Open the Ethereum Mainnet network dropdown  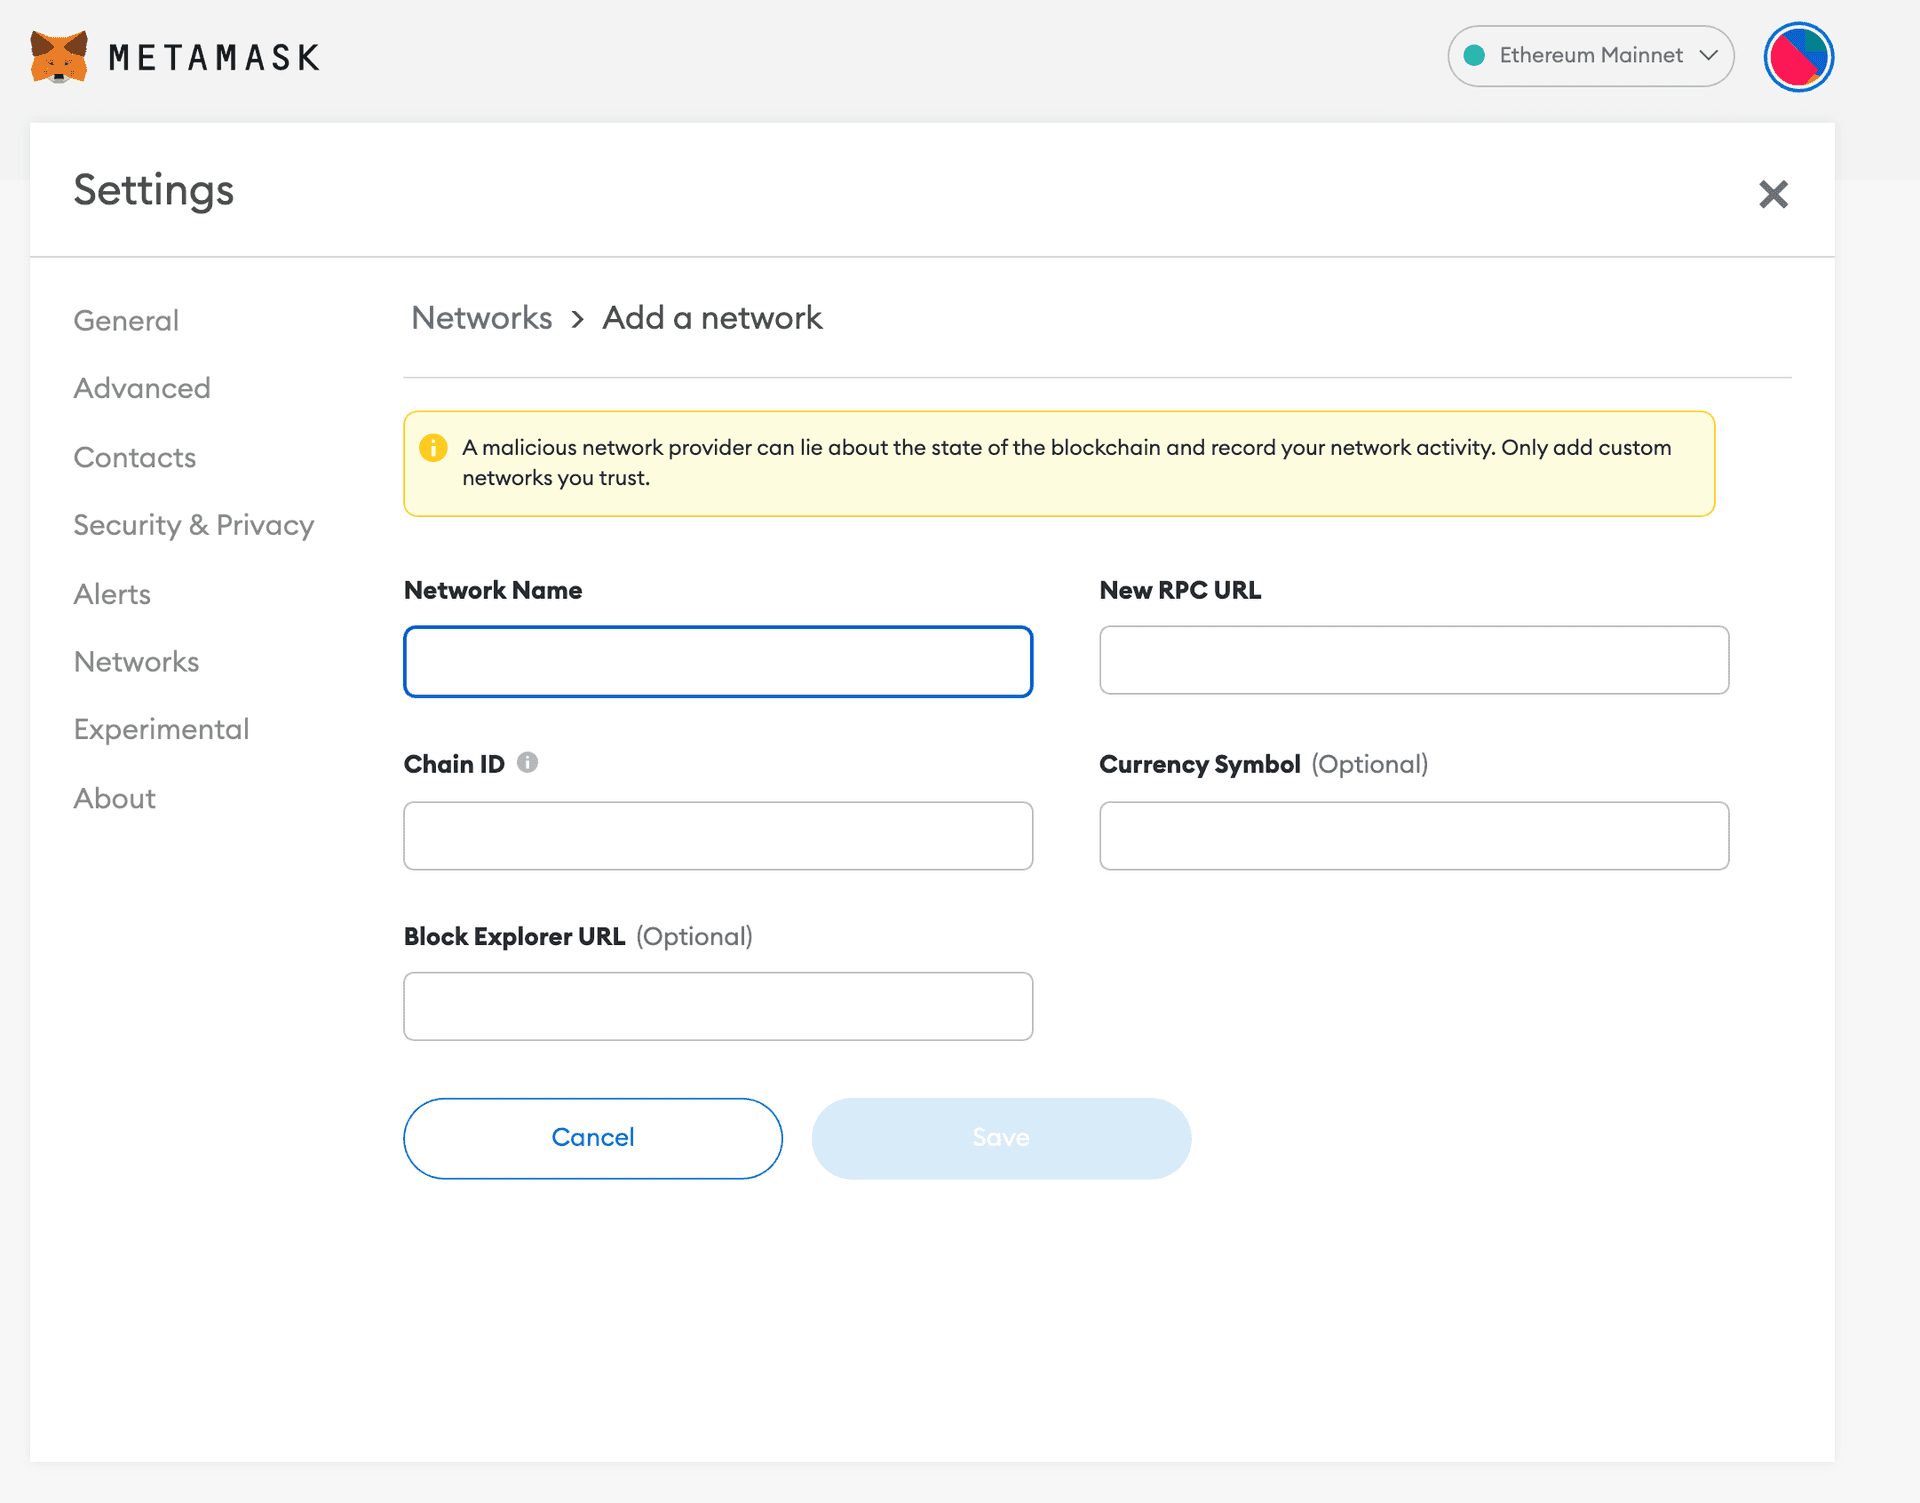click(x=1590, y=56)
